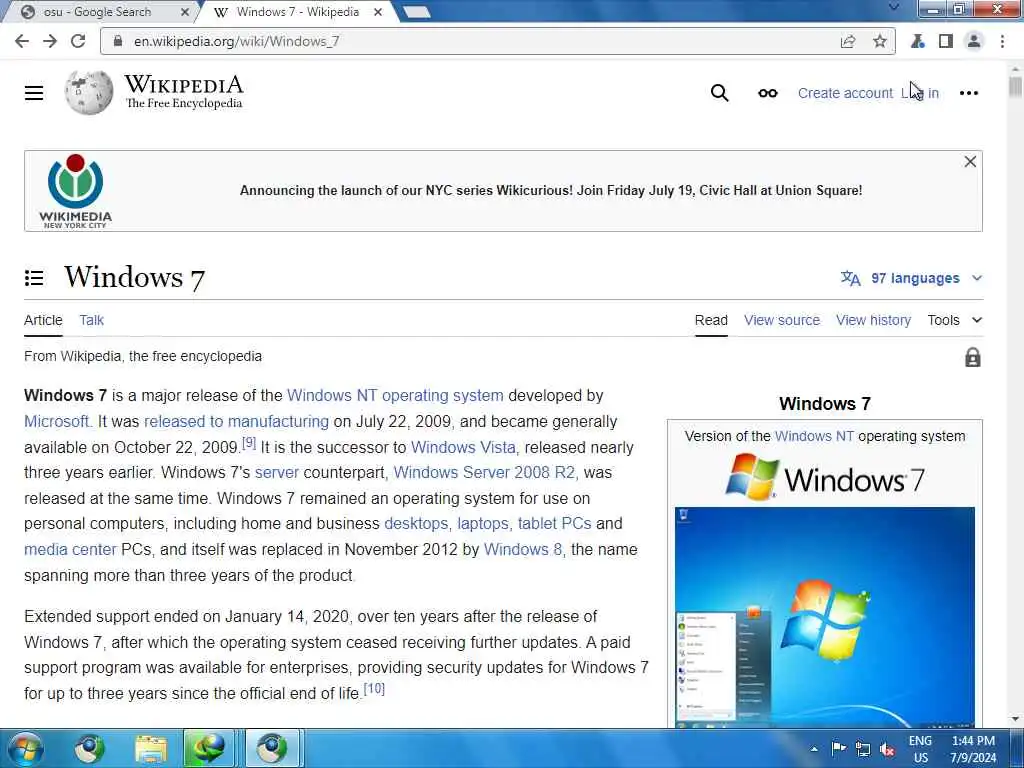Follow the Windows 8 link

[522, 549]
